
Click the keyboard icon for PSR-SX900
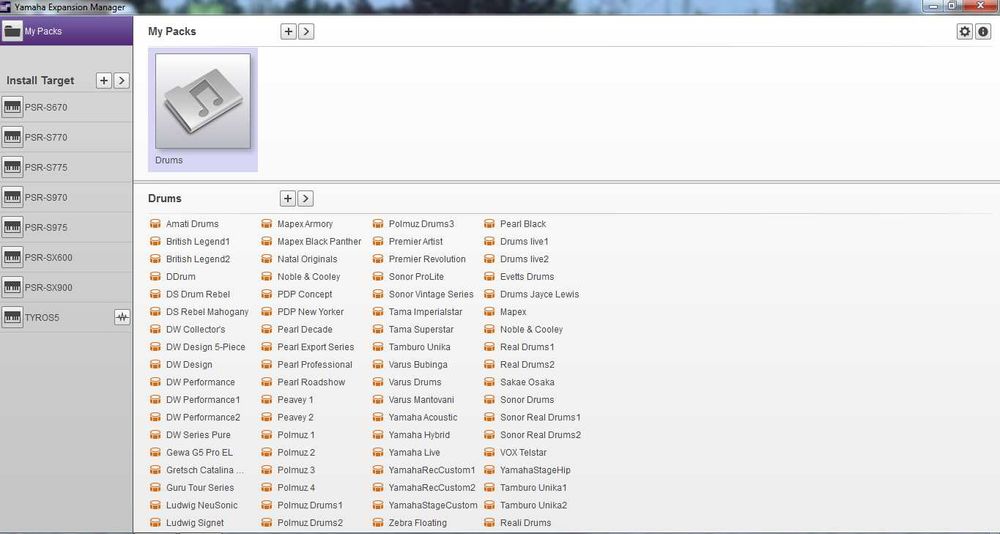coord(12,287)
